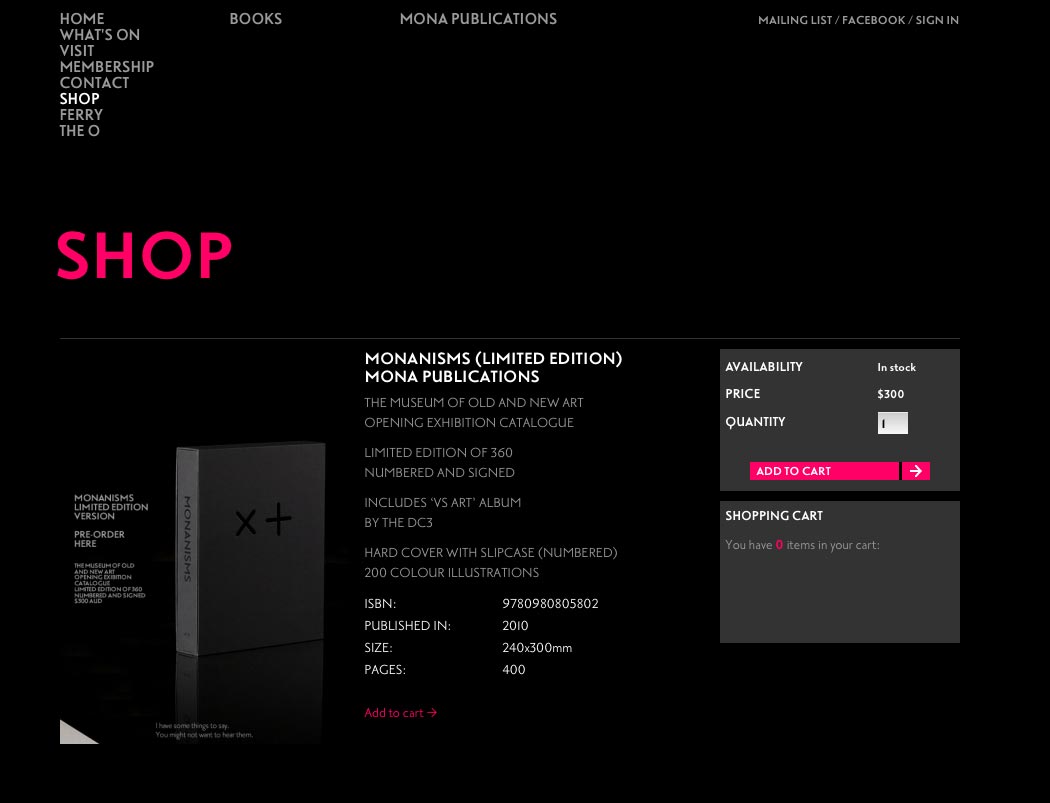Click the pages value 400
The width and height of the screenshot is (1050, 803).
[514, 670]
